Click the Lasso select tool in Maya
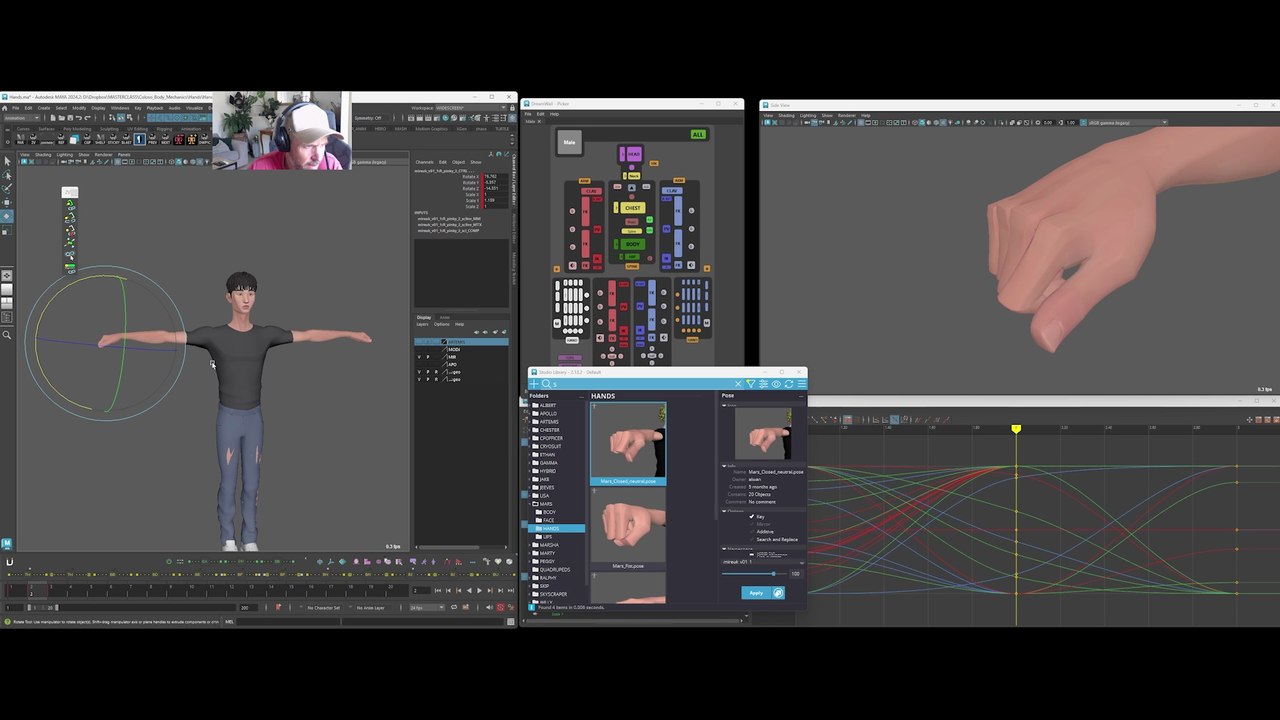This screenshot has width=1280, height=720. [x=7, y=175]
